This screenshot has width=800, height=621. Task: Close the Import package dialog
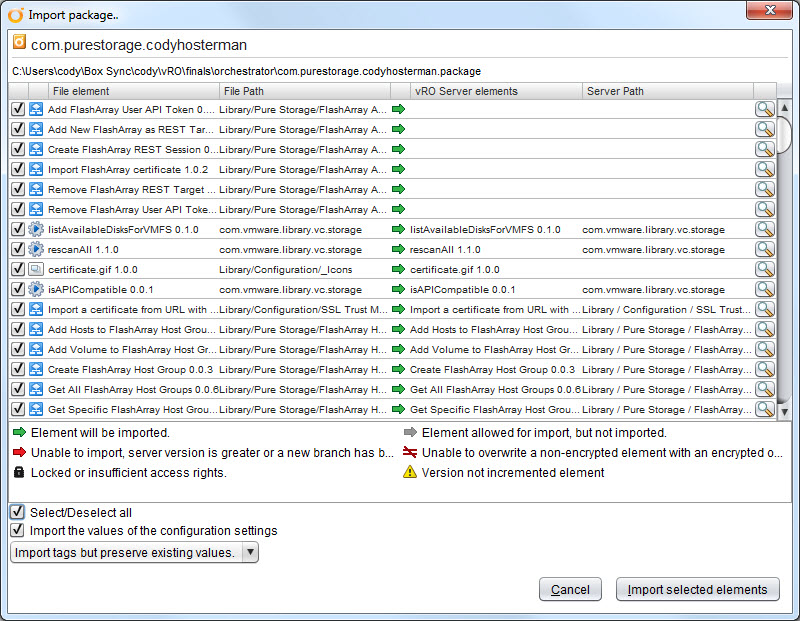pos(770,10)
